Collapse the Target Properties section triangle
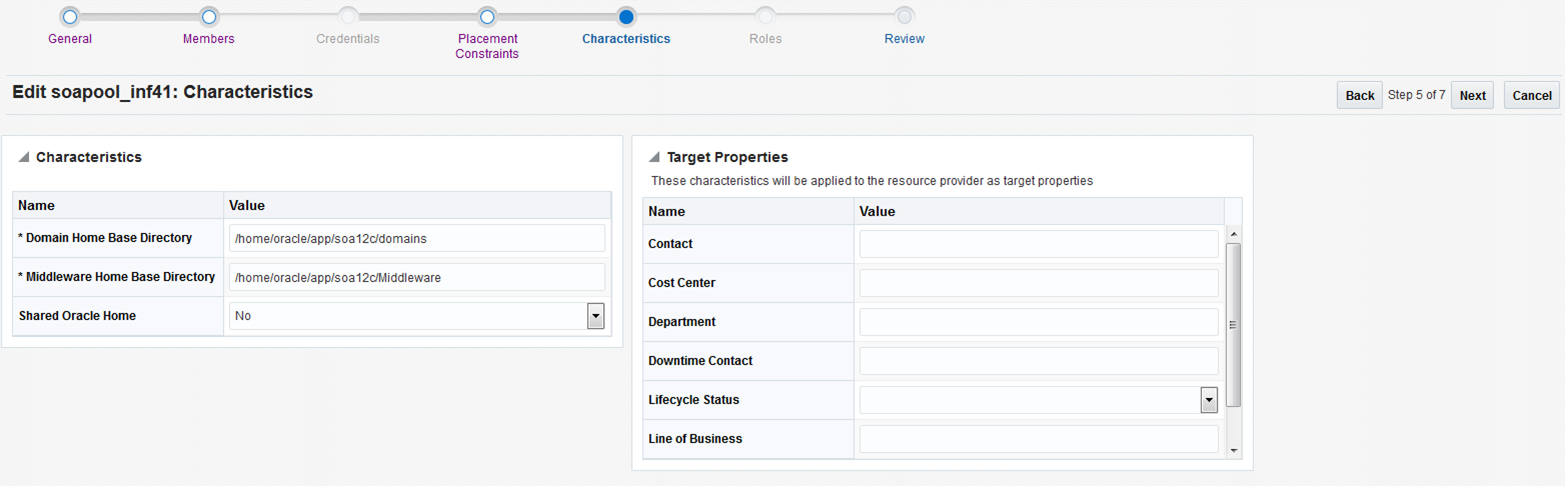The width and height of the screenshot is (1565, 486). [x=655, y=158]
